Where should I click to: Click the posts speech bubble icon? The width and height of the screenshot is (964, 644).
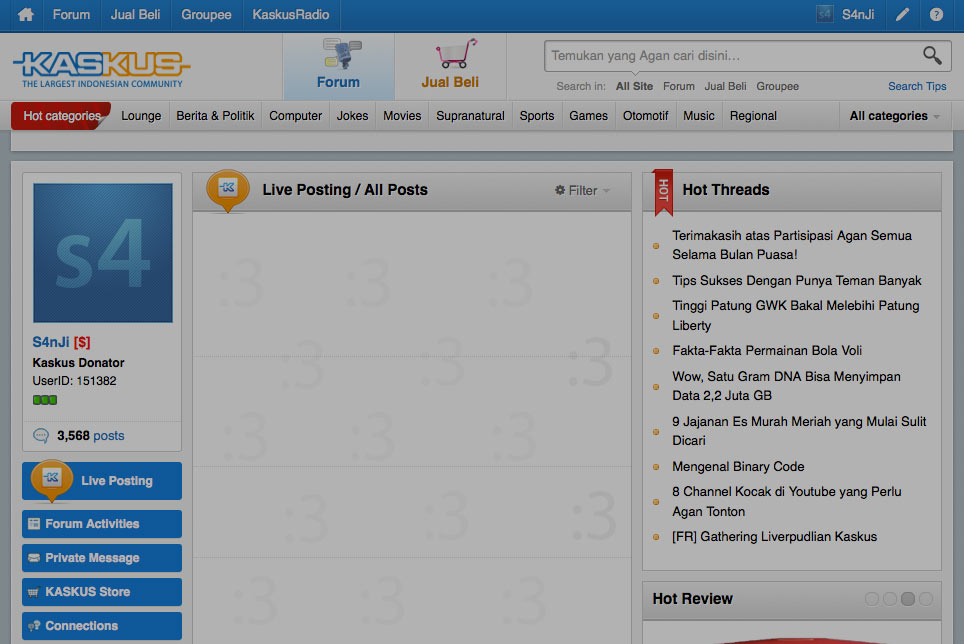41,436
